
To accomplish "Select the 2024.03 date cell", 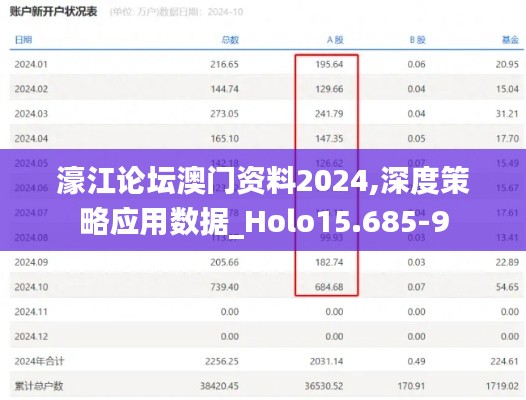I will tap(31, 114).
